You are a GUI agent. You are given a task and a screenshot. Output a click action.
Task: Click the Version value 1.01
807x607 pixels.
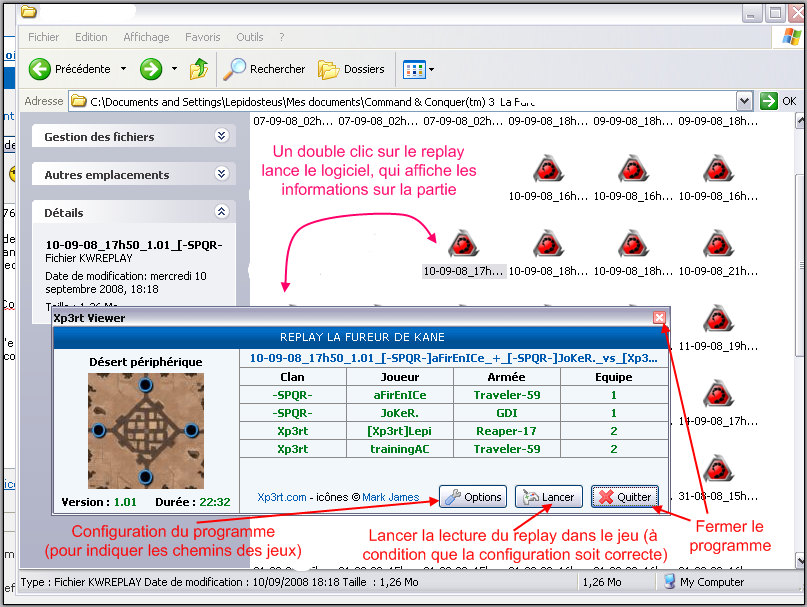[125, 502]
